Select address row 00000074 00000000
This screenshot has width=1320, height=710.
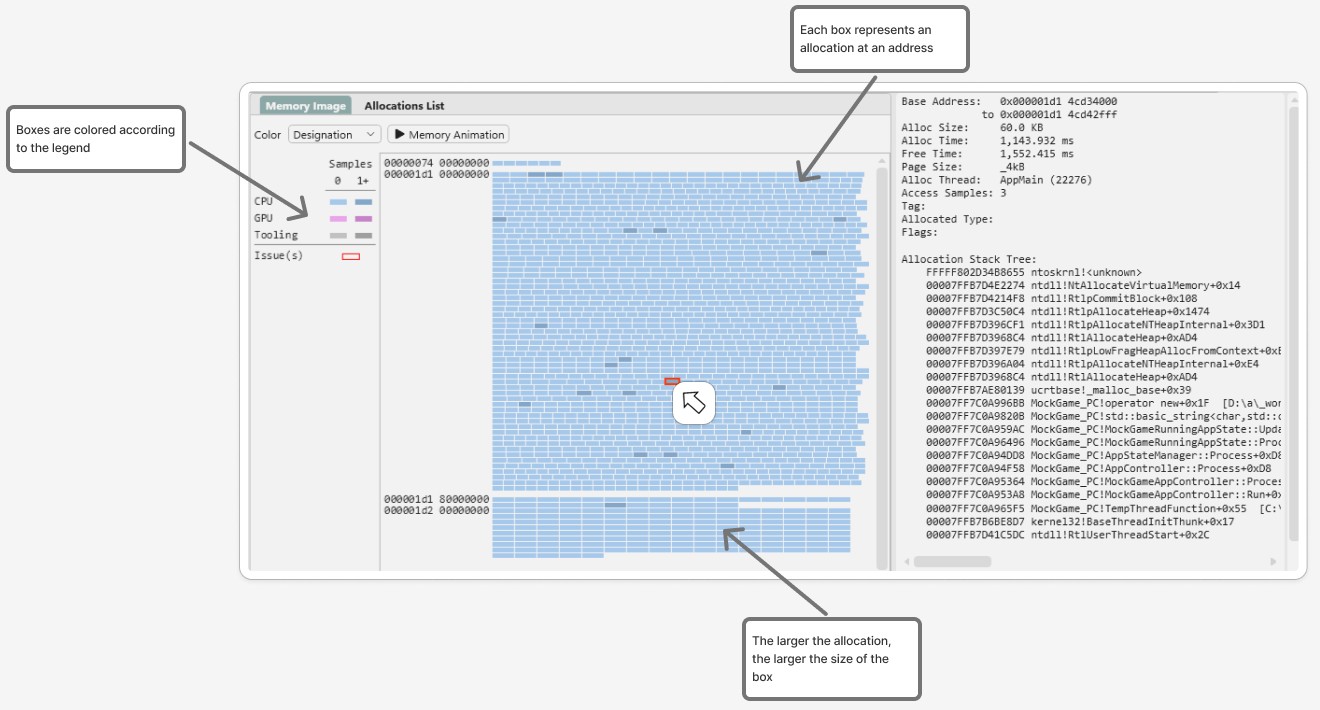[x=436, y=162]
